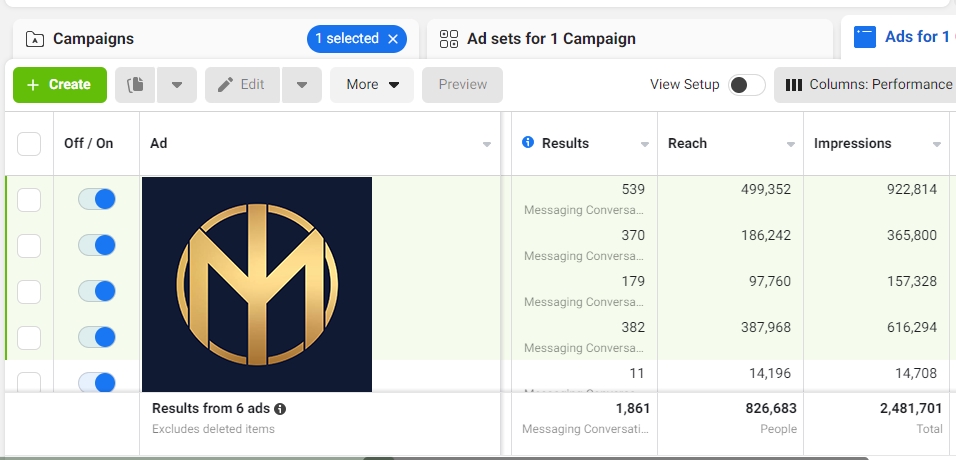Click the total Reach value 826,683
Image resolution: width=956 pixels, height=460 pixels.
pyautogui.click(x=771, y=408)
